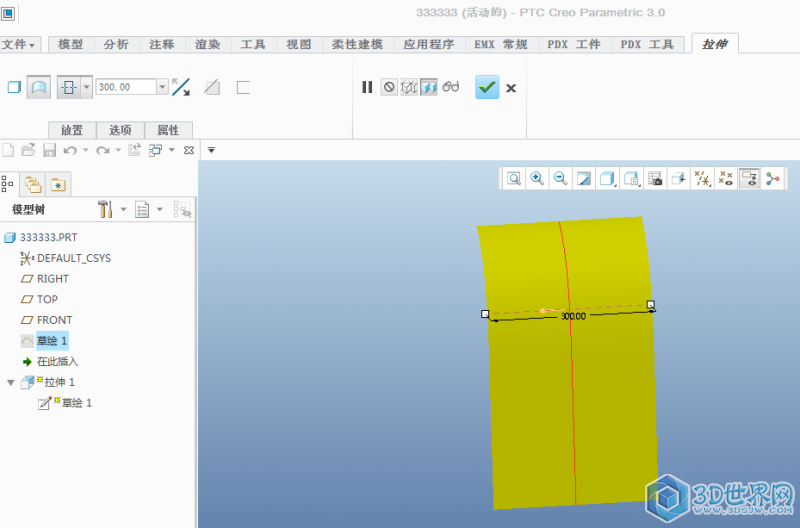This screenshot has height=528, width=800.
Task: Switch to the PDX 工具 ribbon tab
Action: [647, 44]
